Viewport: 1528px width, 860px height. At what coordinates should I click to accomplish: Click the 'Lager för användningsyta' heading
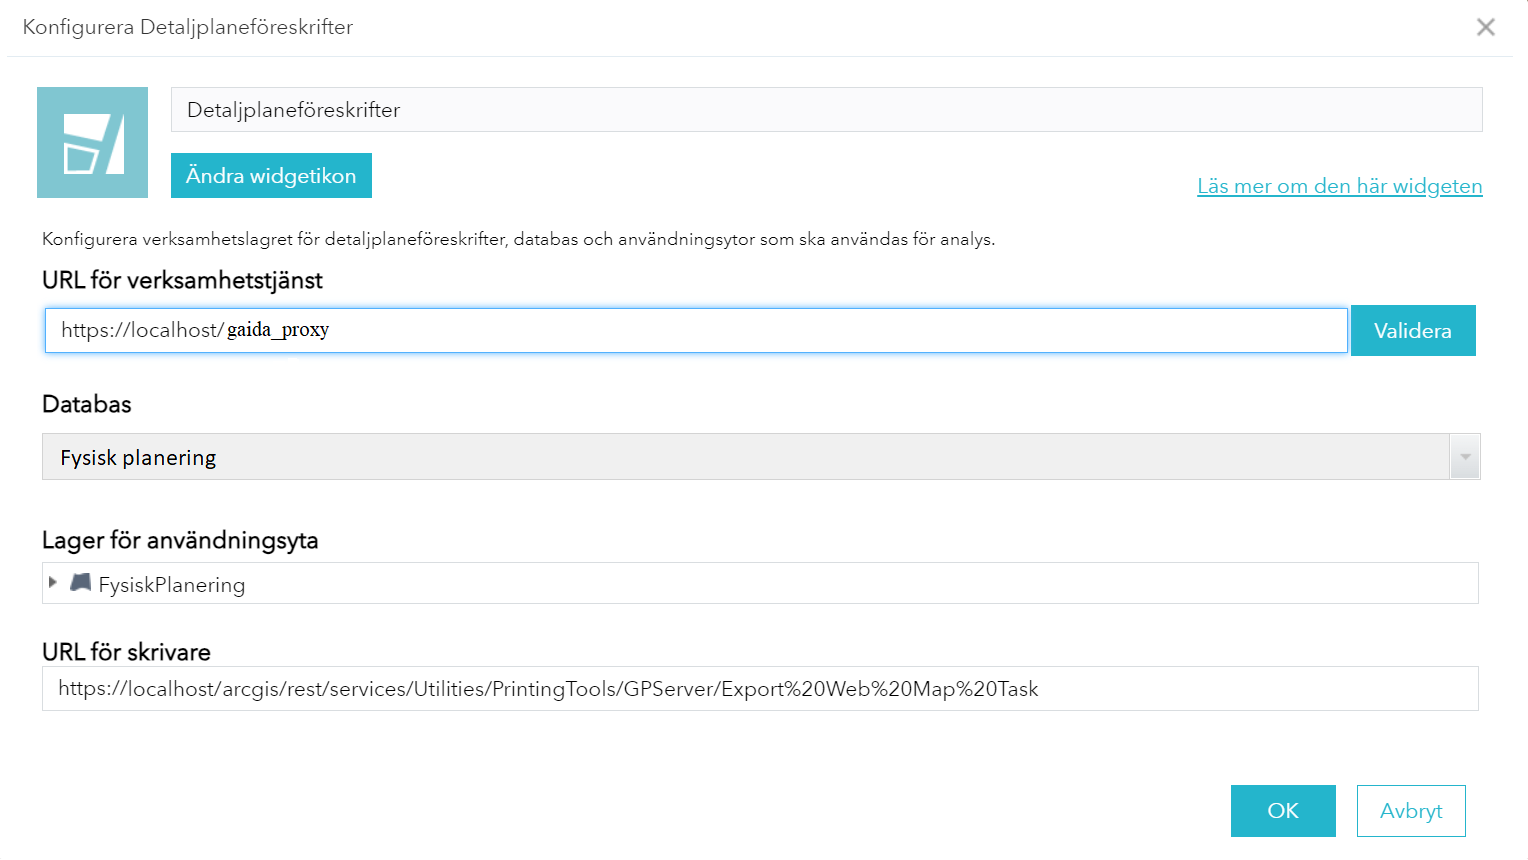point(180,541)
